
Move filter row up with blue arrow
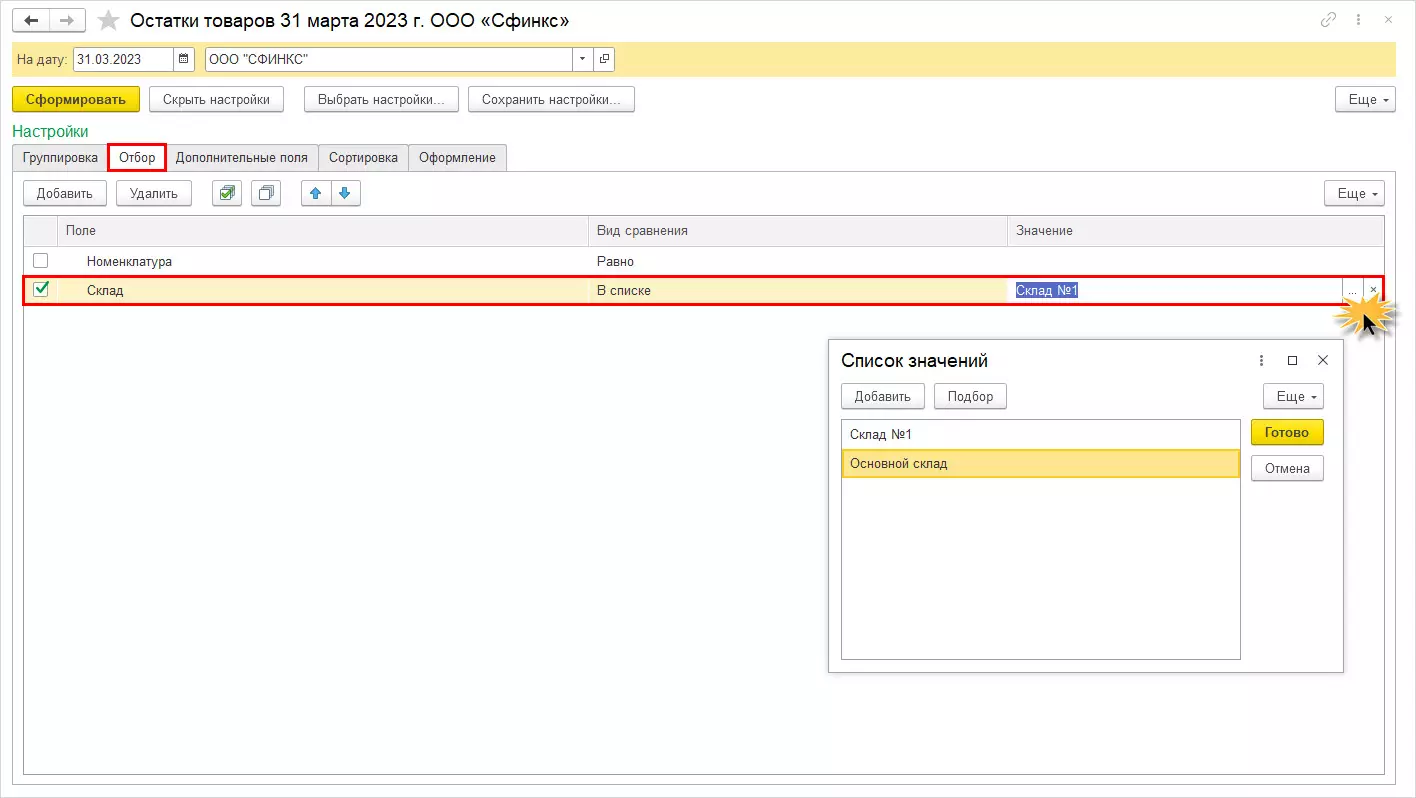click(316, 193)
